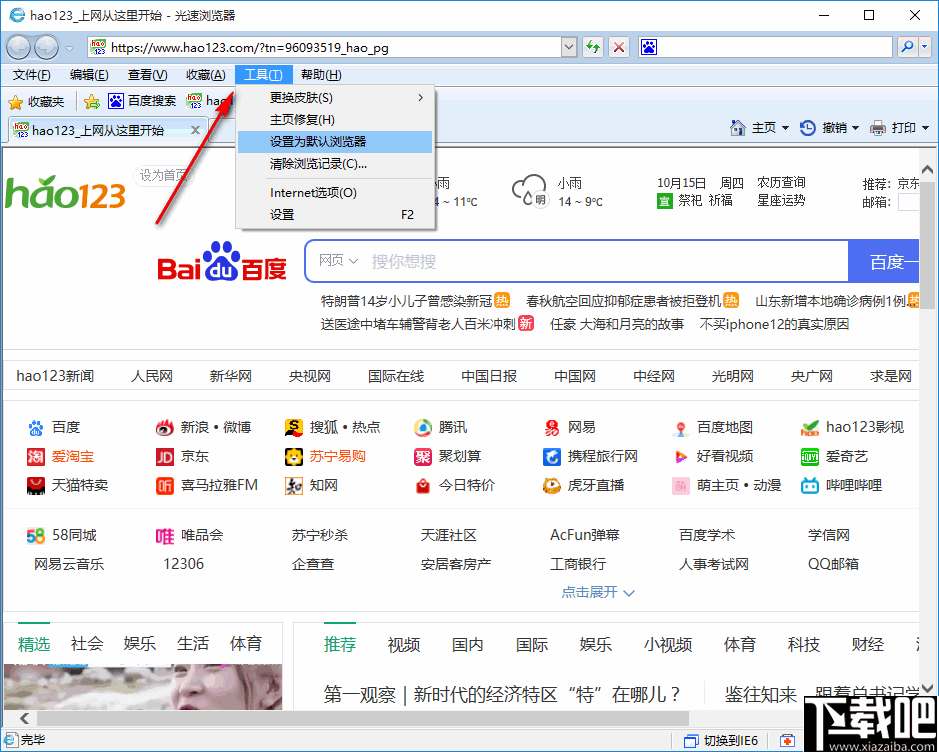Click the 京东 JD icon
The height and width of the screenshot is (752, 939).
(x=165, y=457)
